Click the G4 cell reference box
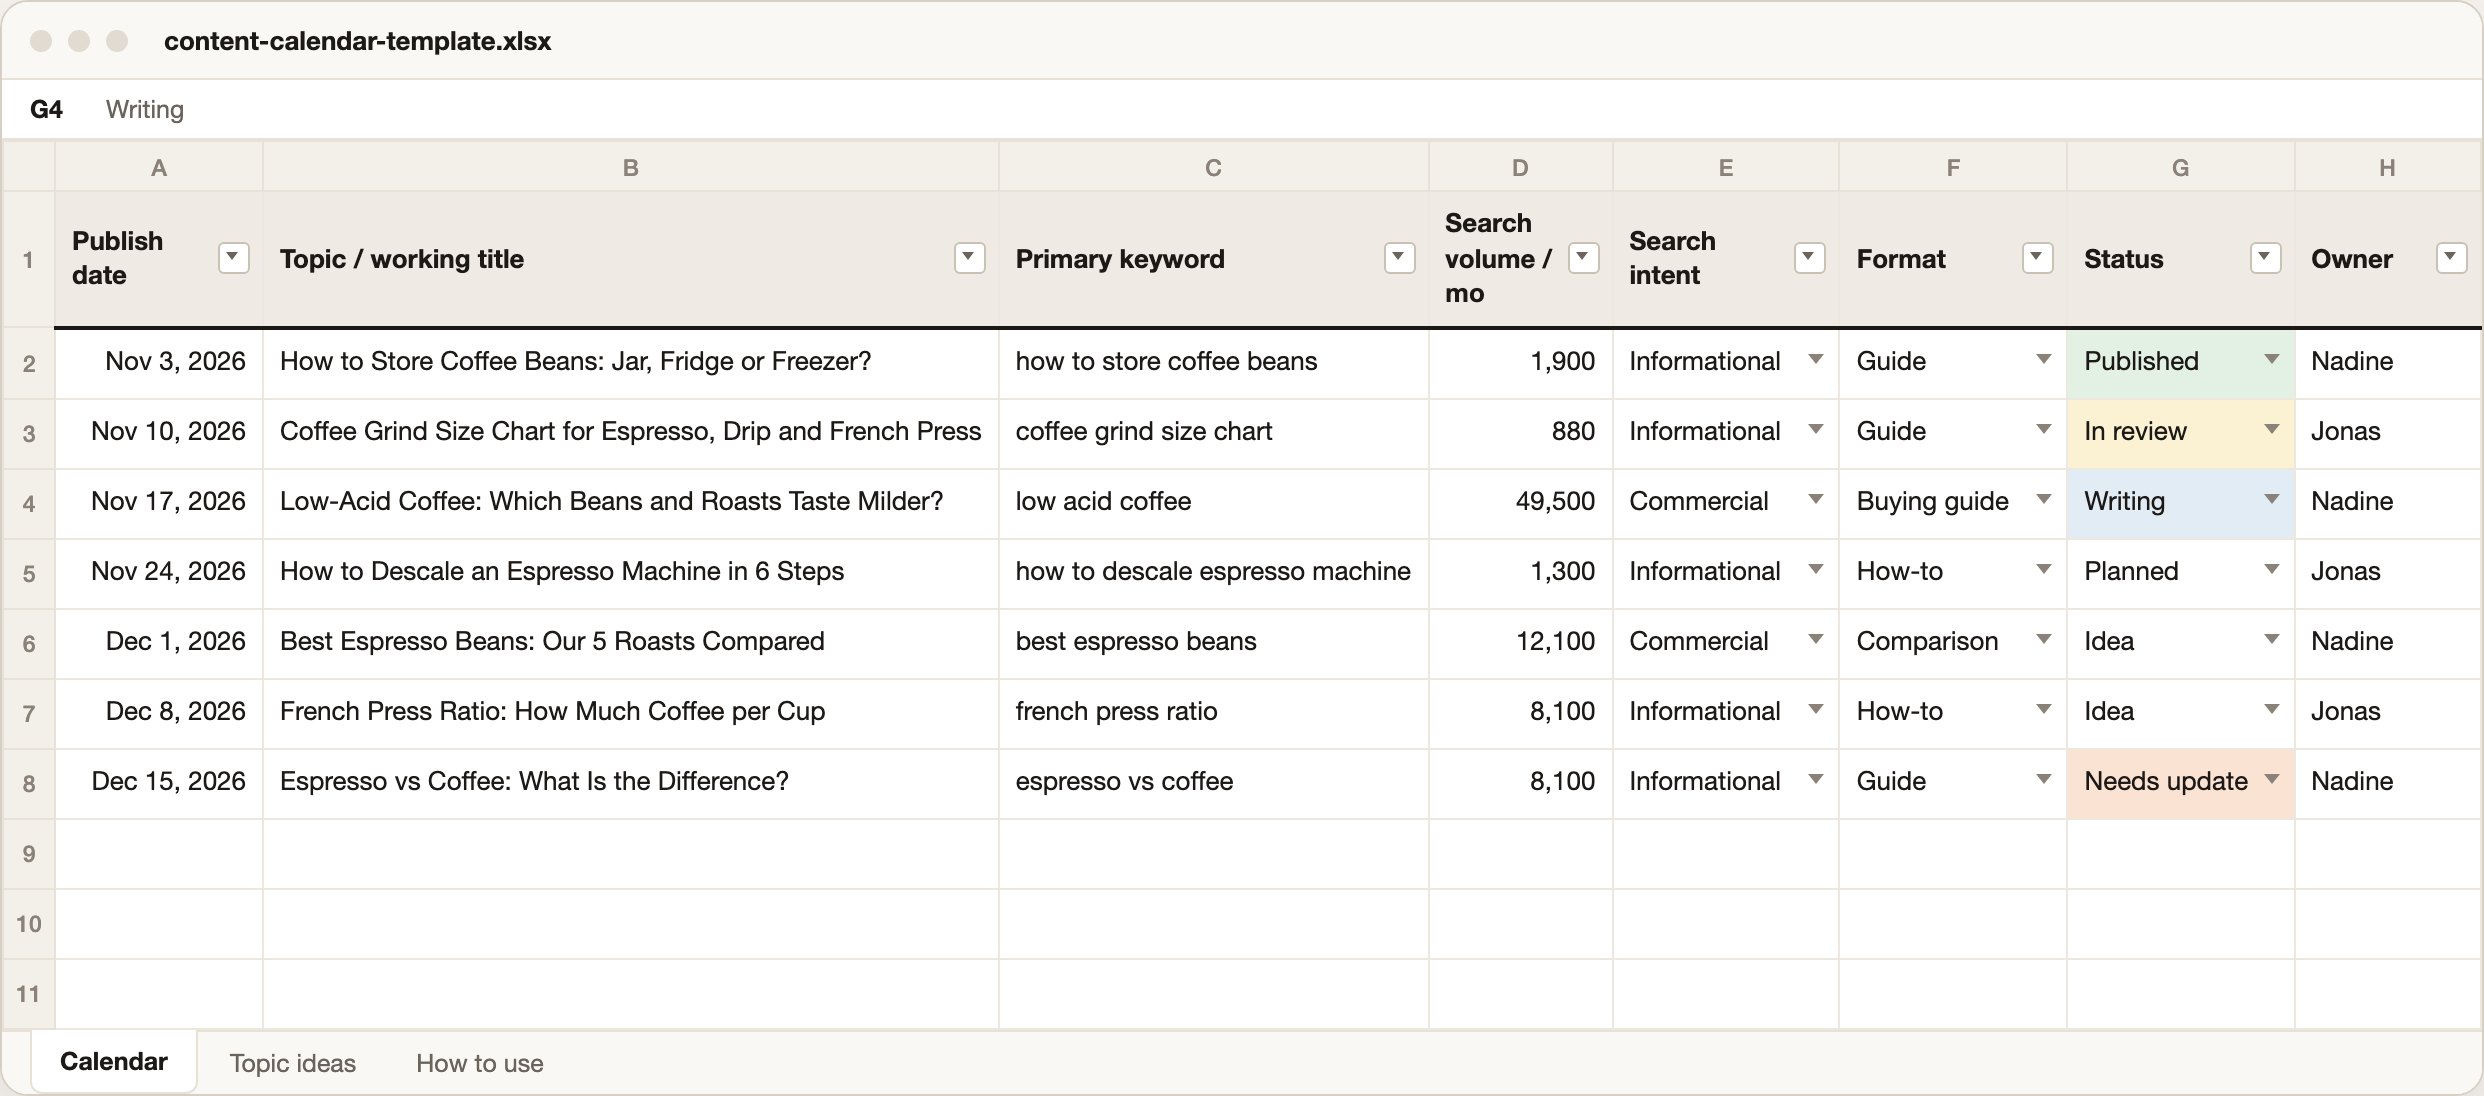Screen dimensions: 2484x1096 47,109
